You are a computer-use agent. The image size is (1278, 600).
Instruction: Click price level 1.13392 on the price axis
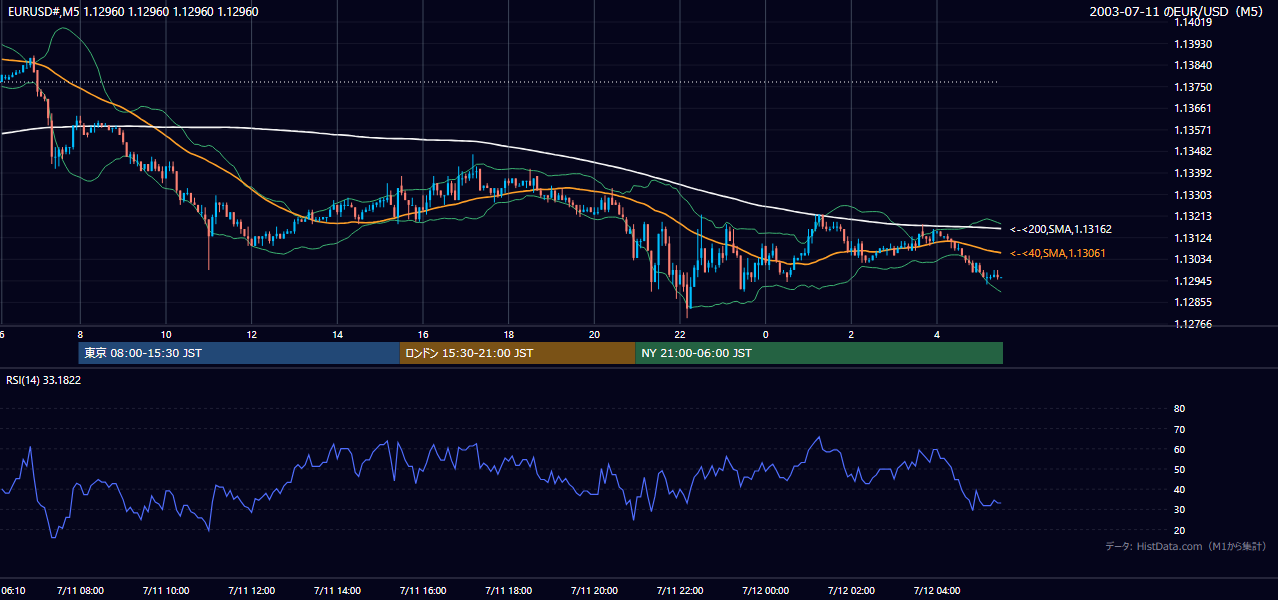(x=1192, y=173)
